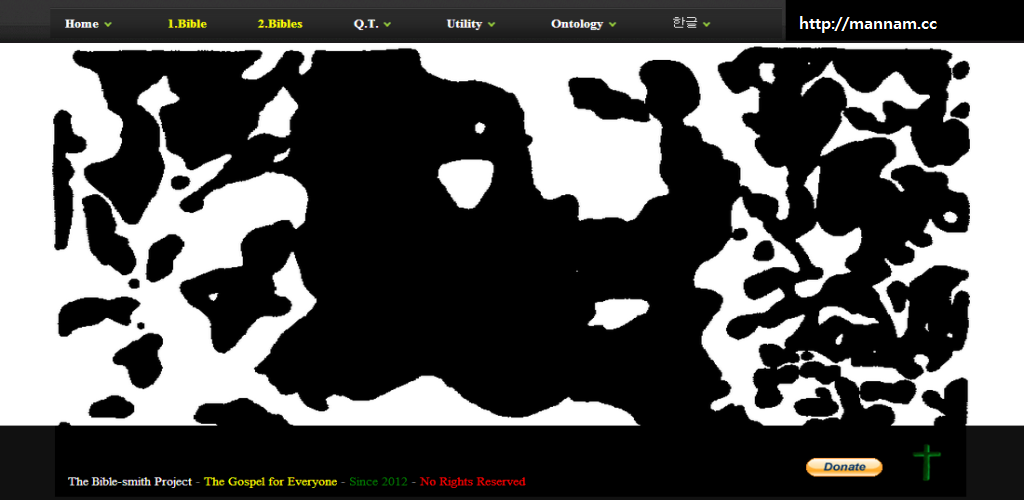Image resolution: width=1024 pixels, height=500 pixels.
Task: Expand the Utility dropdown chevron
Action: point(491,25)
